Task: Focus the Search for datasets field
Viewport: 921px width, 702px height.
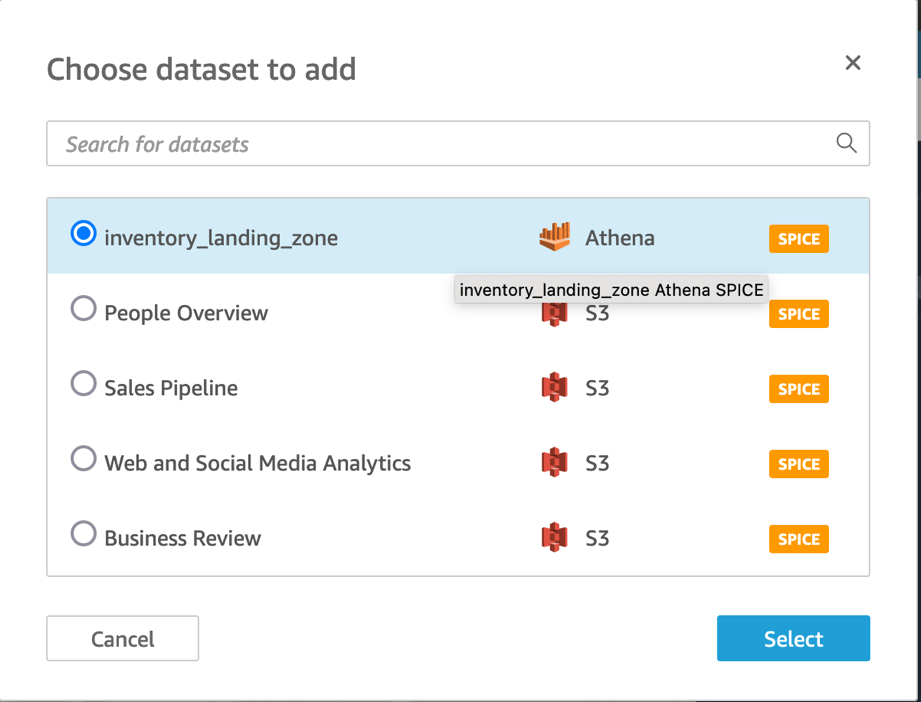Action: 440,144
